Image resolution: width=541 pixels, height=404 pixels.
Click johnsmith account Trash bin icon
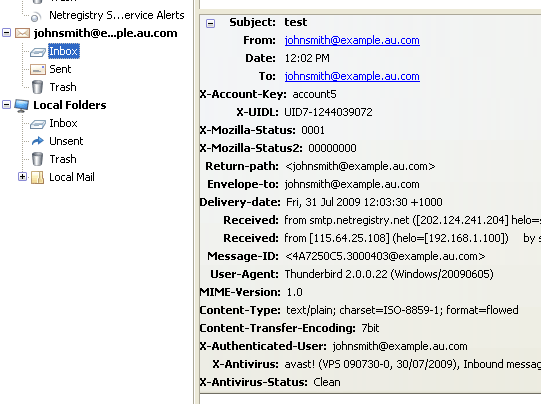[37, 87]
